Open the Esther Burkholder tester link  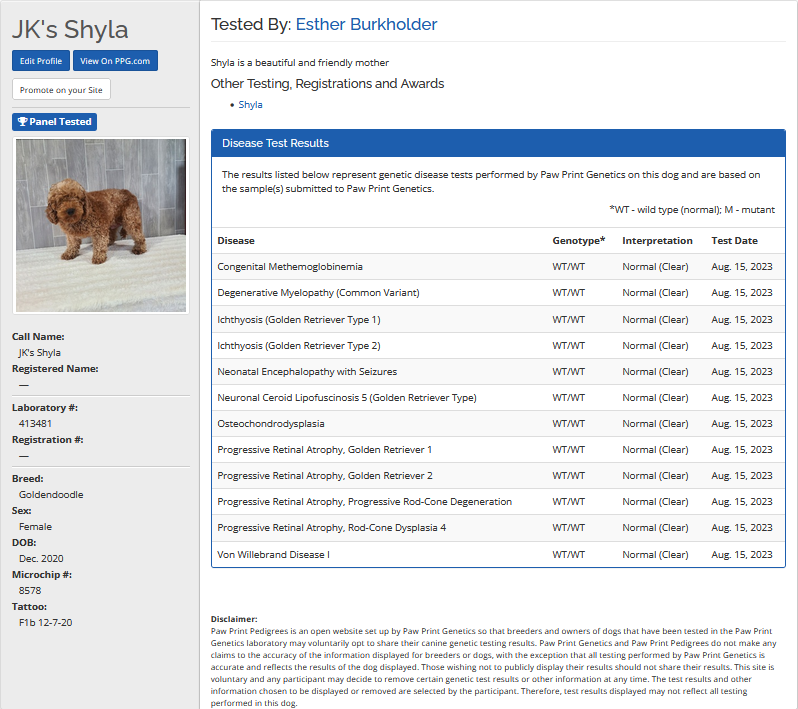[366, 24]
